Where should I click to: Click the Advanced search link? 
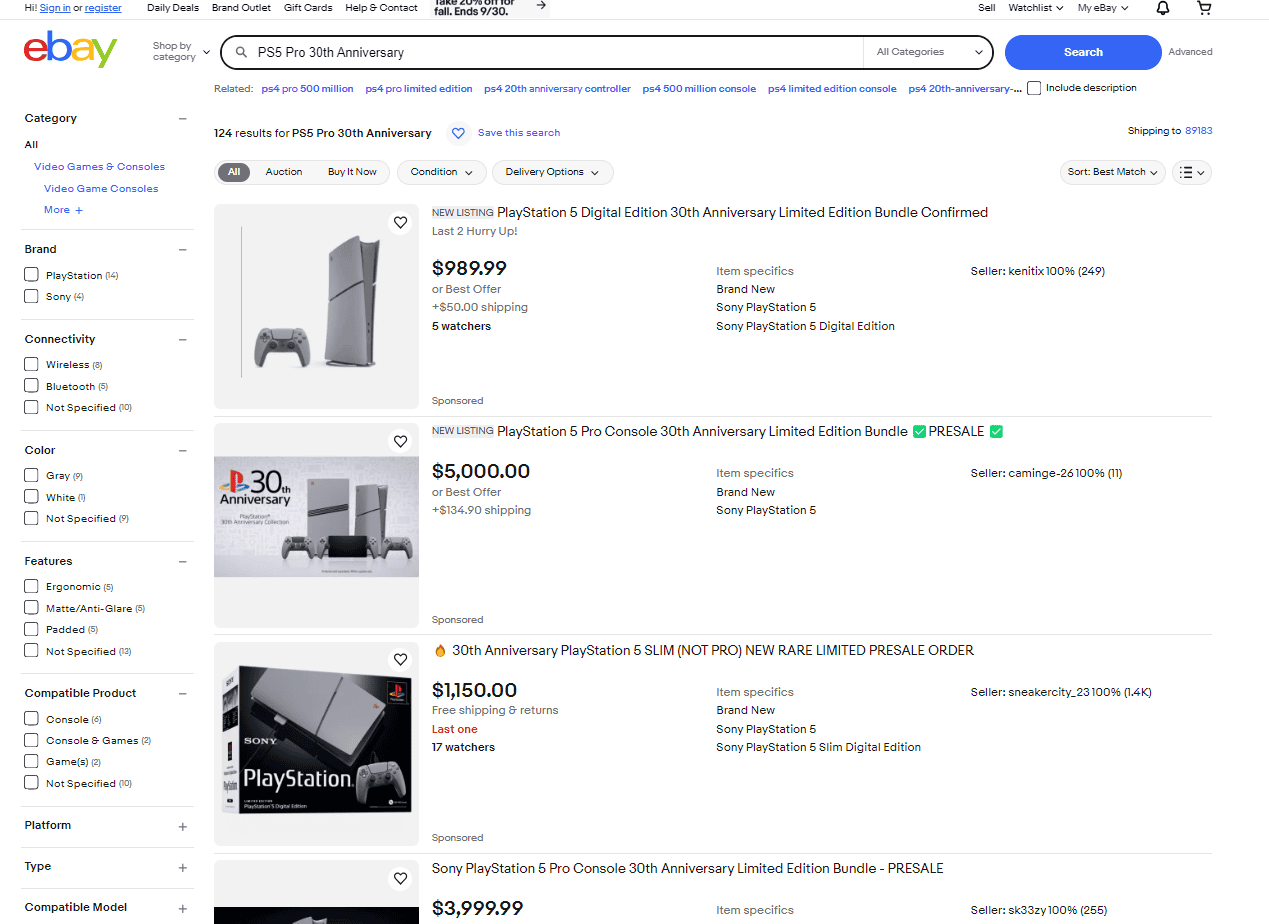click(1190, 52)
